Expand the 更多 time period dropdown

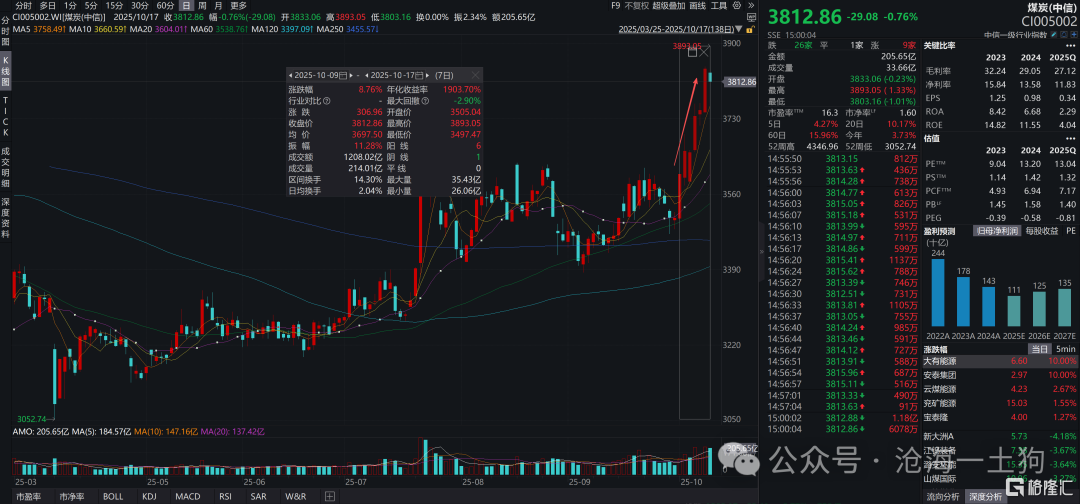(x=238, y=5)
